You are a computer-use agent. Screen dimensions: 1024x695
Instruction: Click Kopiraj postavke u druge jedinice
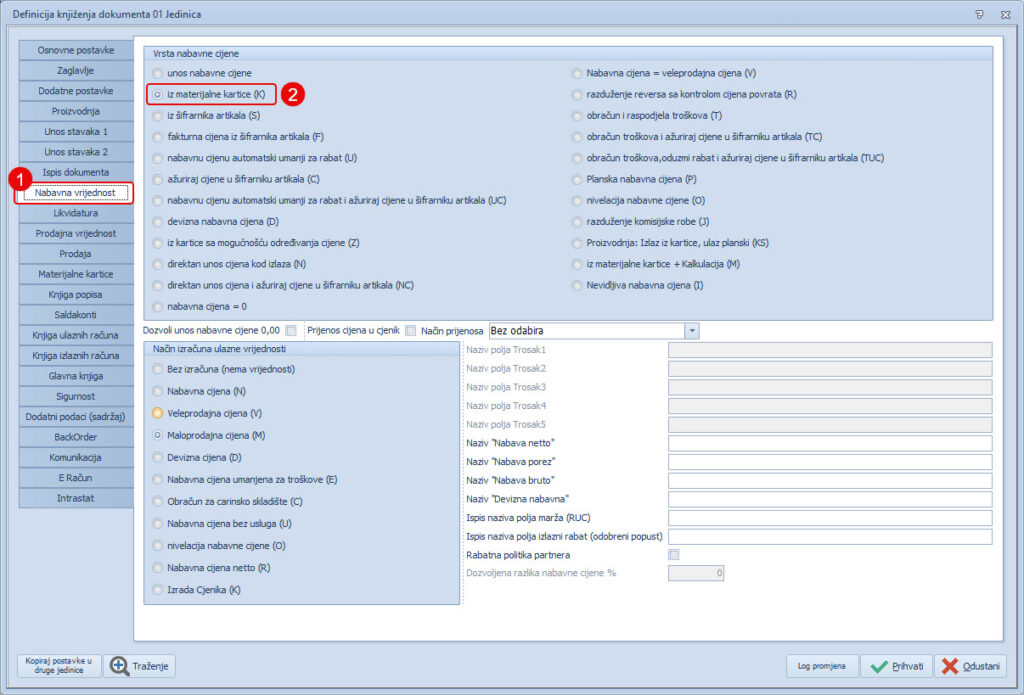tap(60, 666)
